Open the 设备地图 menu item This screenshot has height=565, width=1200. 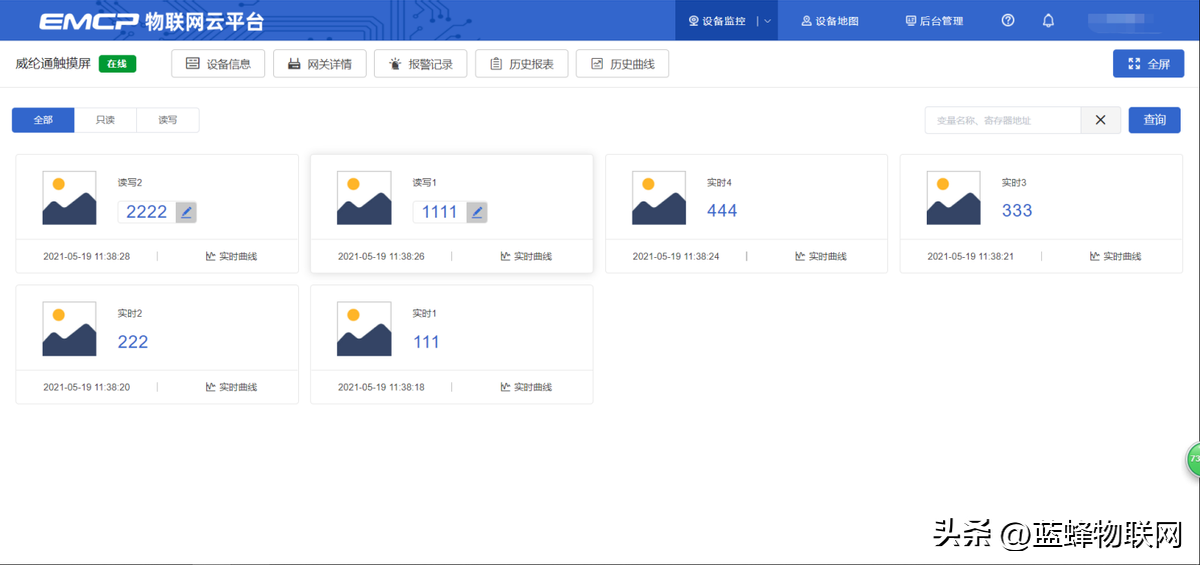pos(830,21)
